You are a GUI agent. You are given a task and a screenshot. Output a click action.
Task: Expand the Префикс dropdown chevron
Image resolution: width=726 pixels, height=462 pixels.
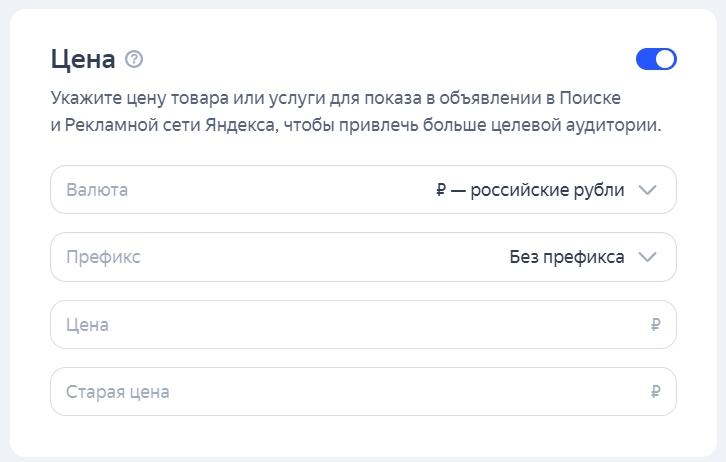tap(647, 257)
